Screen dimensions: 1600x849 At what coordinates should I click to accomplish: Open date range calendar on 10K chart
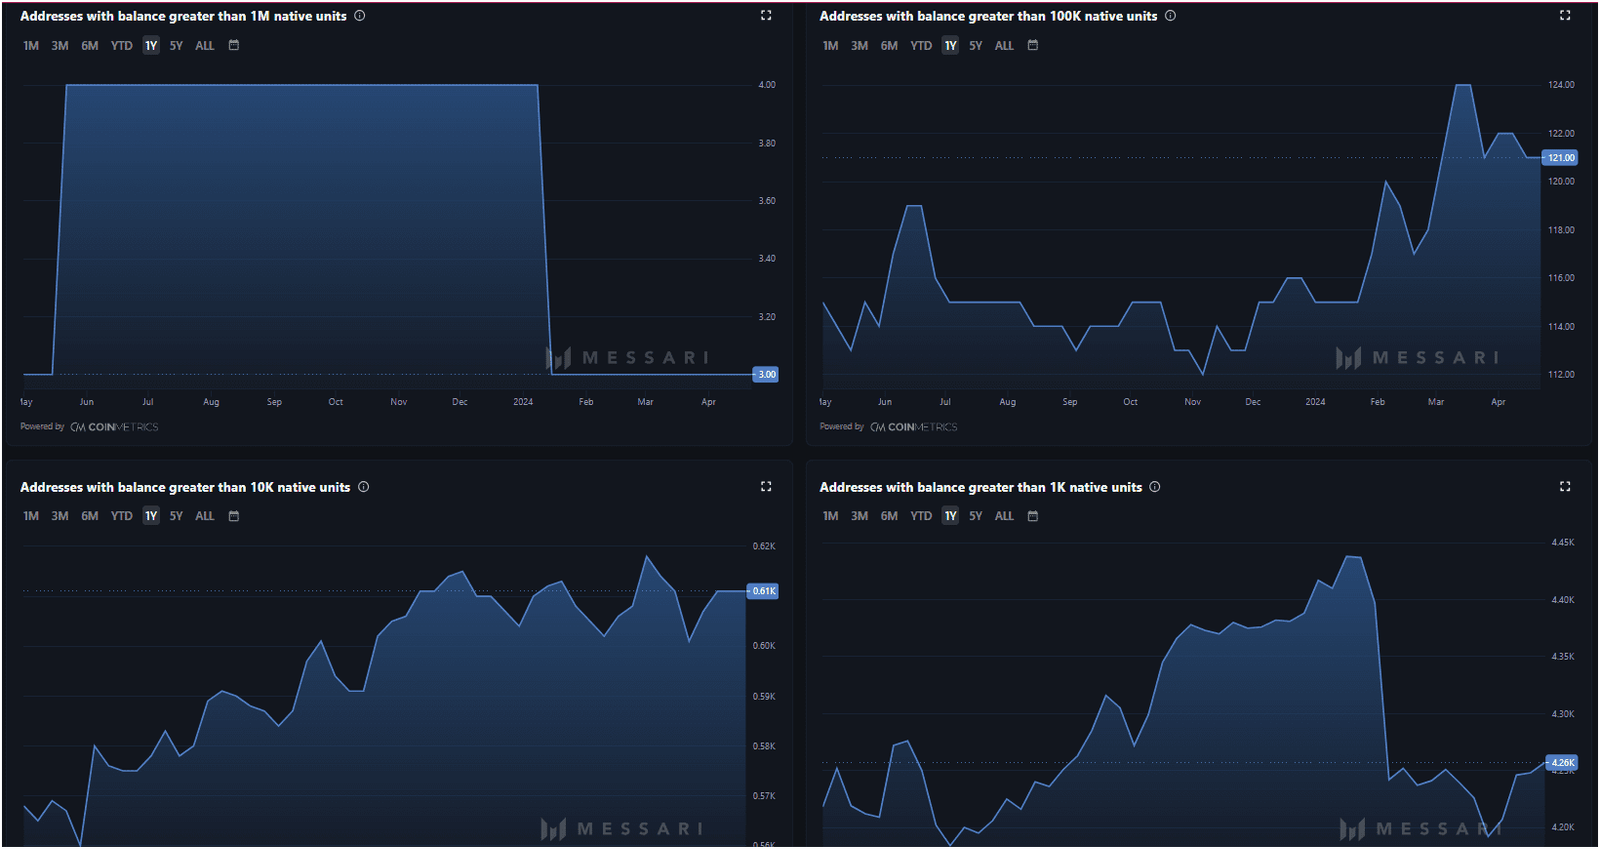(234, 516)
